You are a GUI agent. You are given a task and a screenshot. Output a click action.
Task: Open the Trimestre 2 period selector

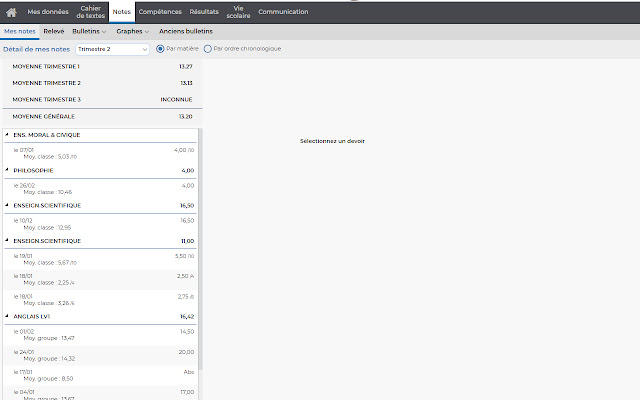(112, 49)
